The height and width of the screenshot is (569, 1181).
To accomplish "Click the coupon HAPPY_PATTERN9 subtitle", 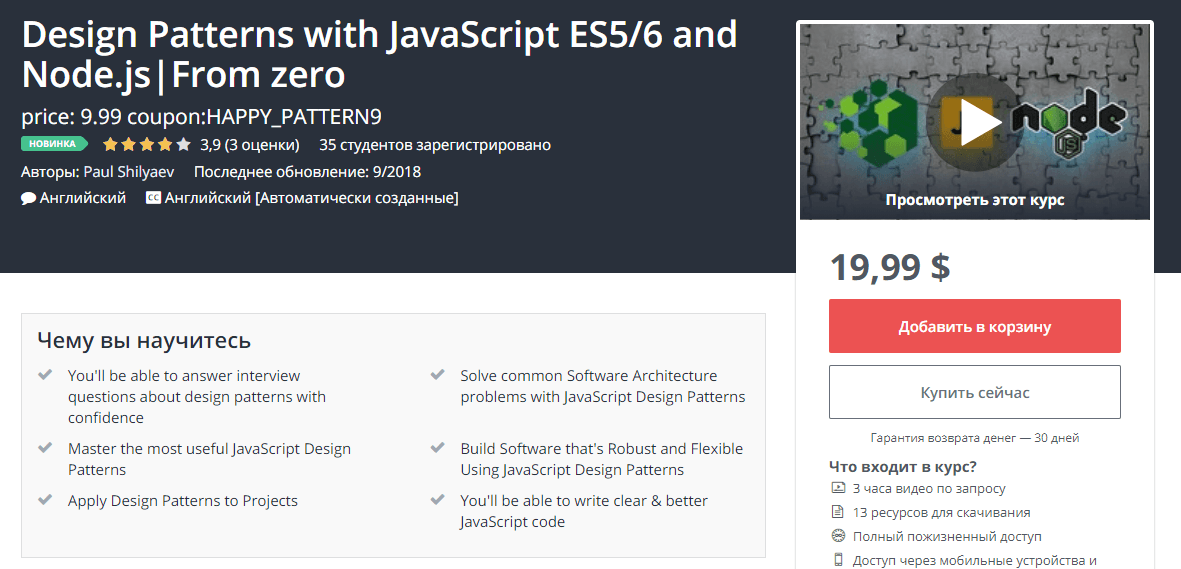I will point(202,117).
